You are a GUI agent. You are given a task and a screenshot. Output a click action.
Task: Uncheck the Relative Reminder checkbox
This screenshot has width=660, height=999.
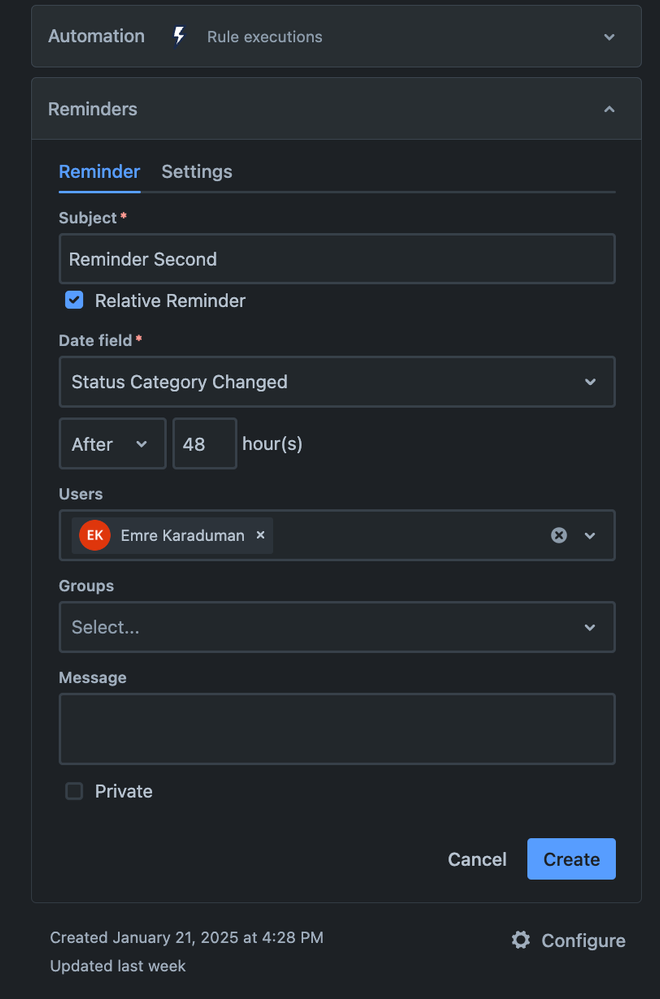74,300
